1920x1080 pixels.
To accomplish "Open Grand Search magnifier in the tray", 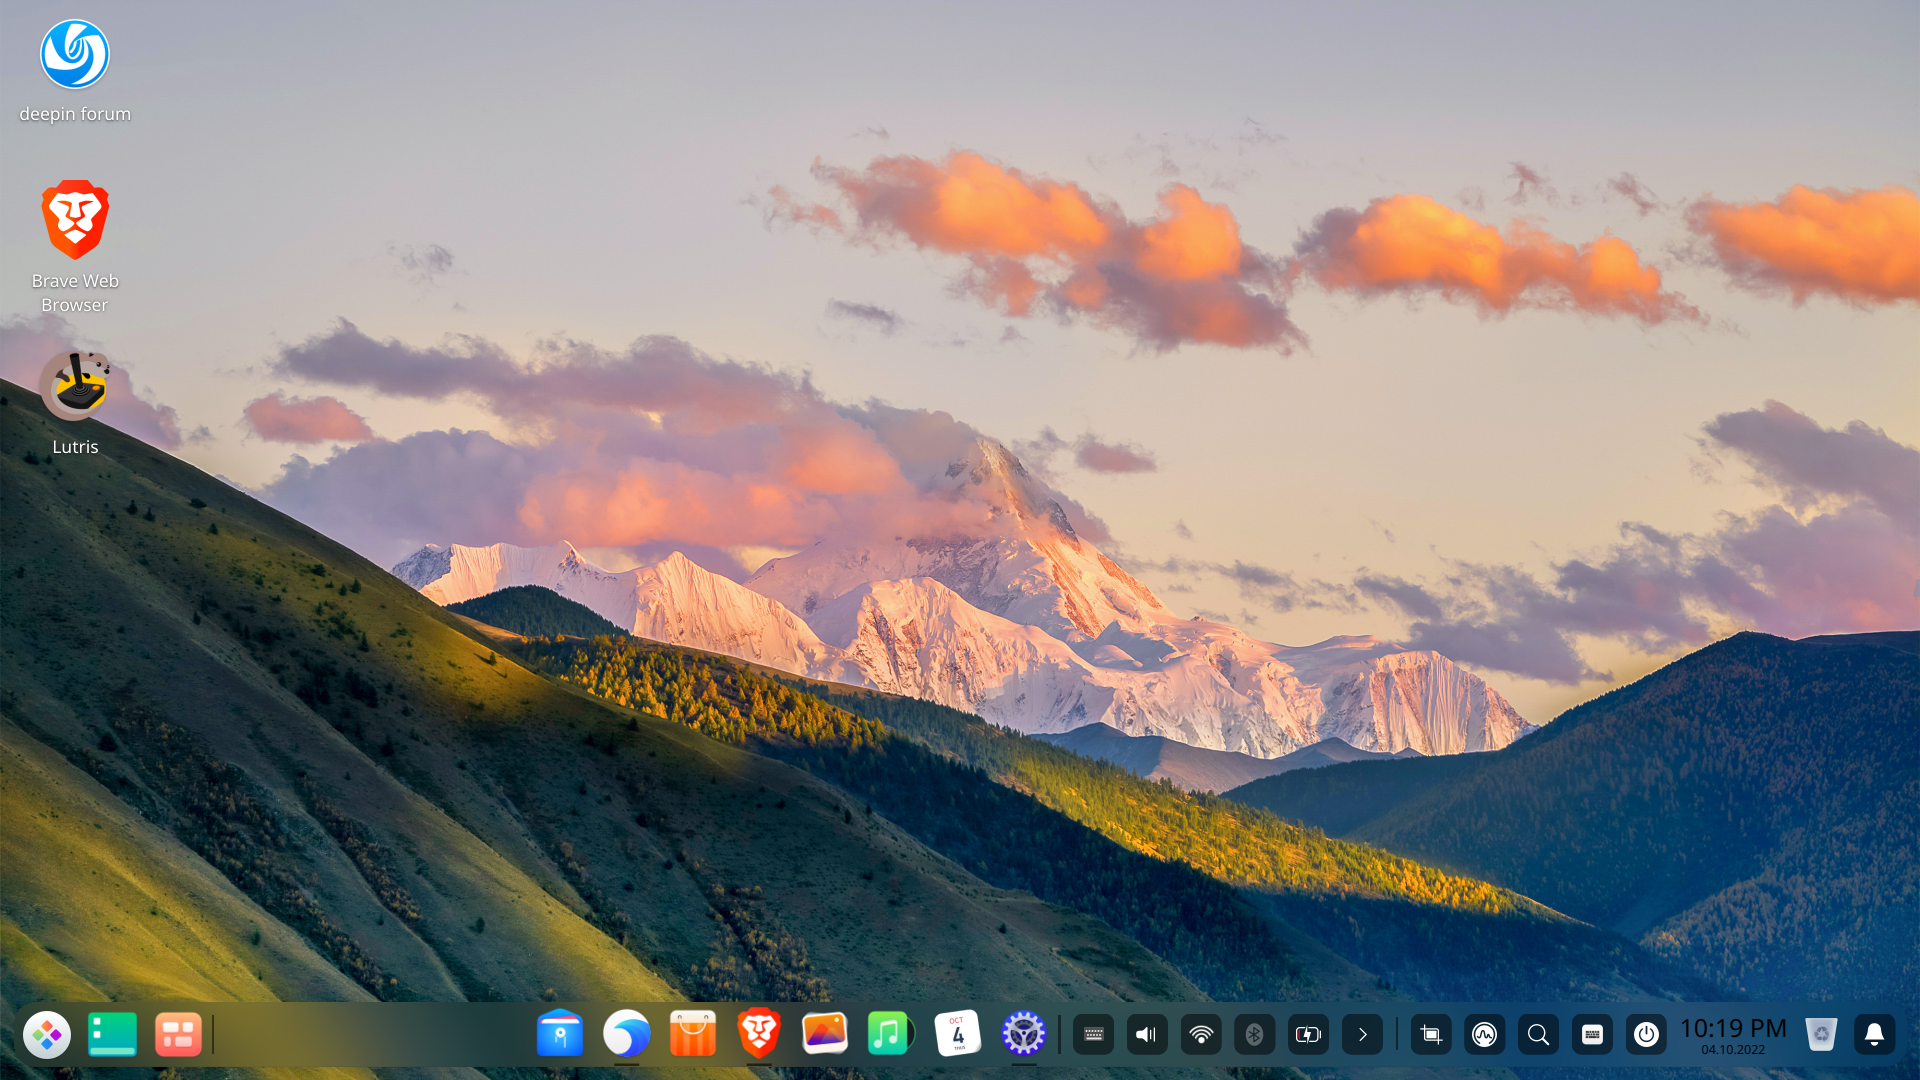I will point(1539,1035).
